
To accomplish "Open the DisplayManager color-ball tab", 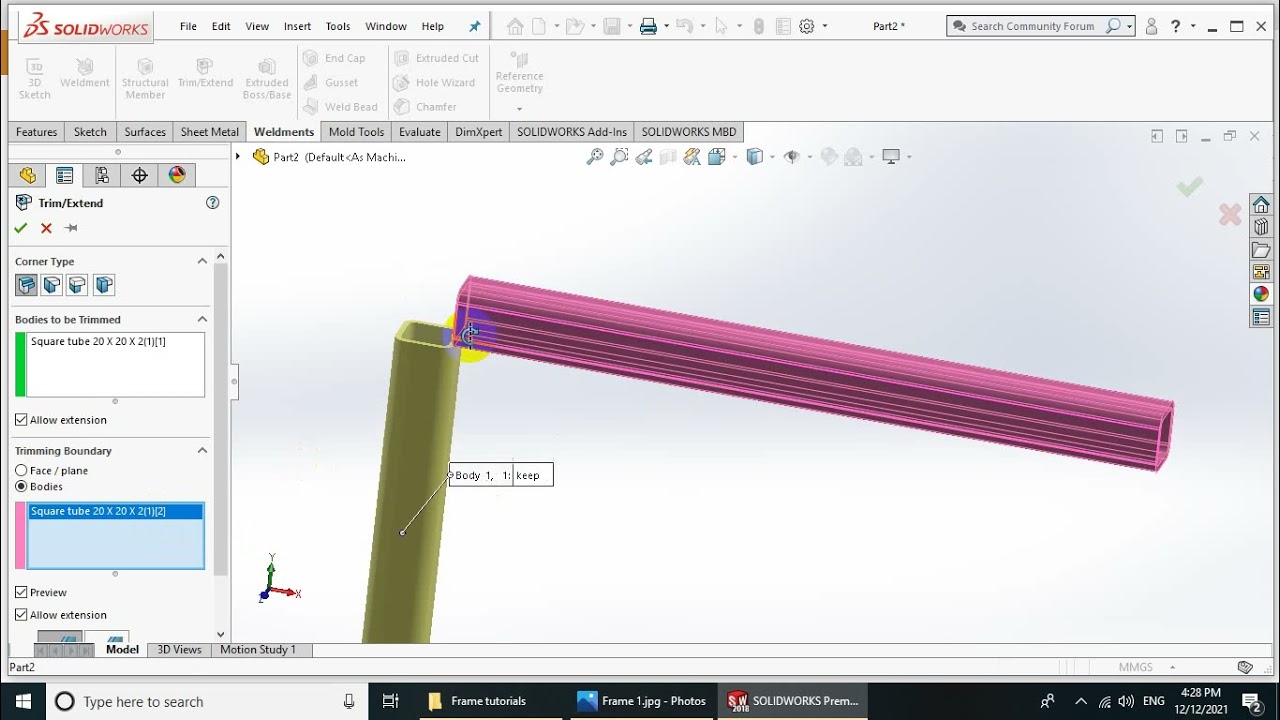I will click(x=177, y=175).
